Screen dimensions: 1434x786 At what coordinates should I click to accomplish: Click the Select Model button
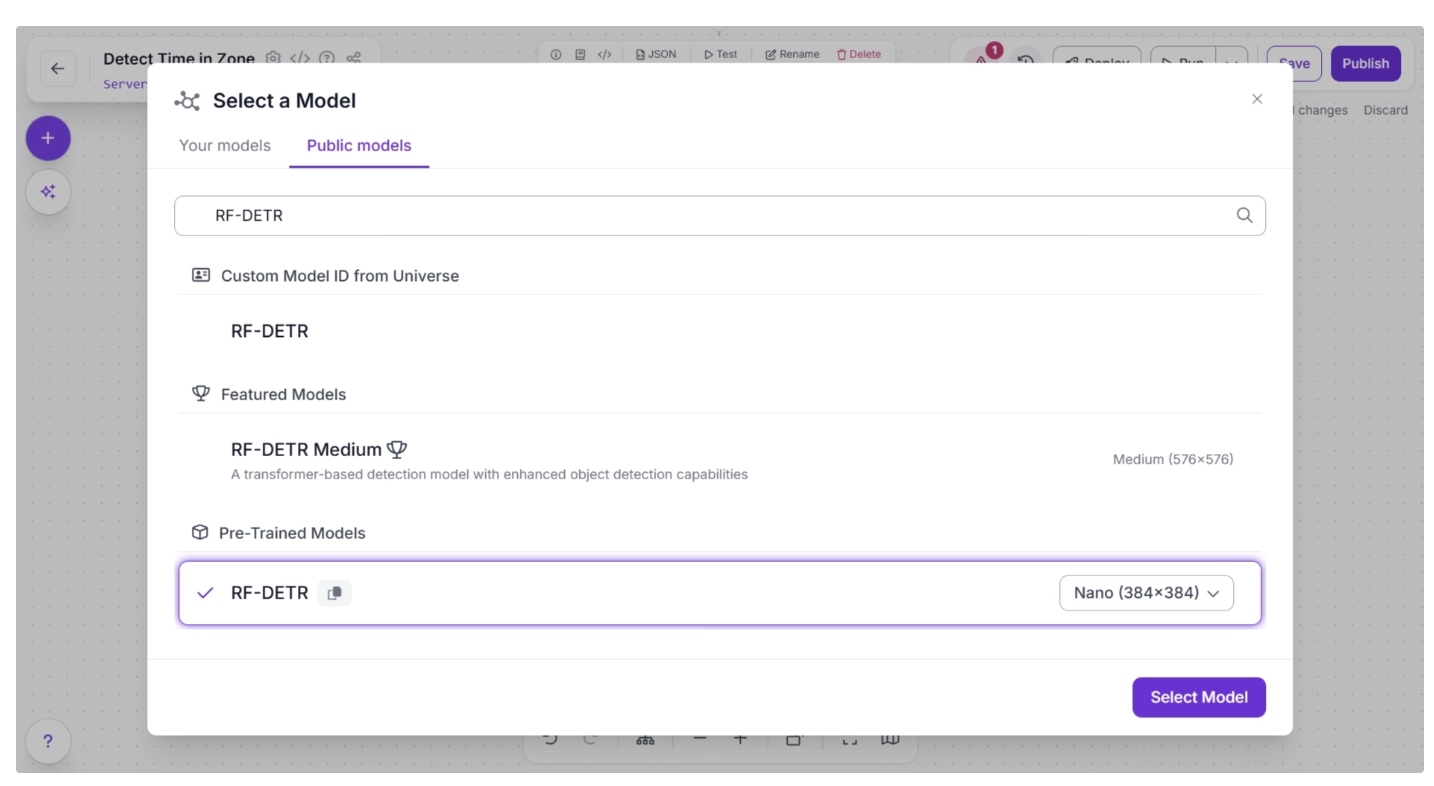(1198, 697)
